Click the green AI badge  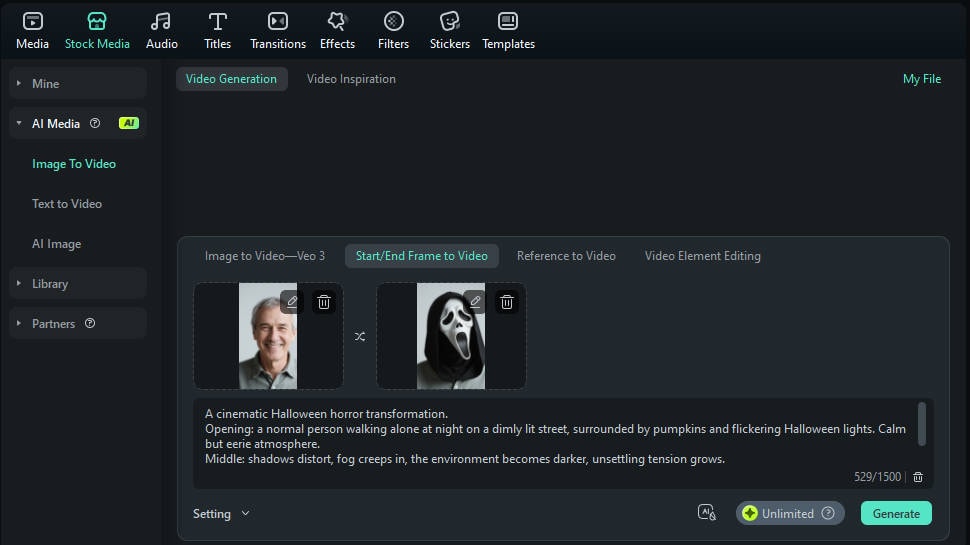(x=129, y=123)
